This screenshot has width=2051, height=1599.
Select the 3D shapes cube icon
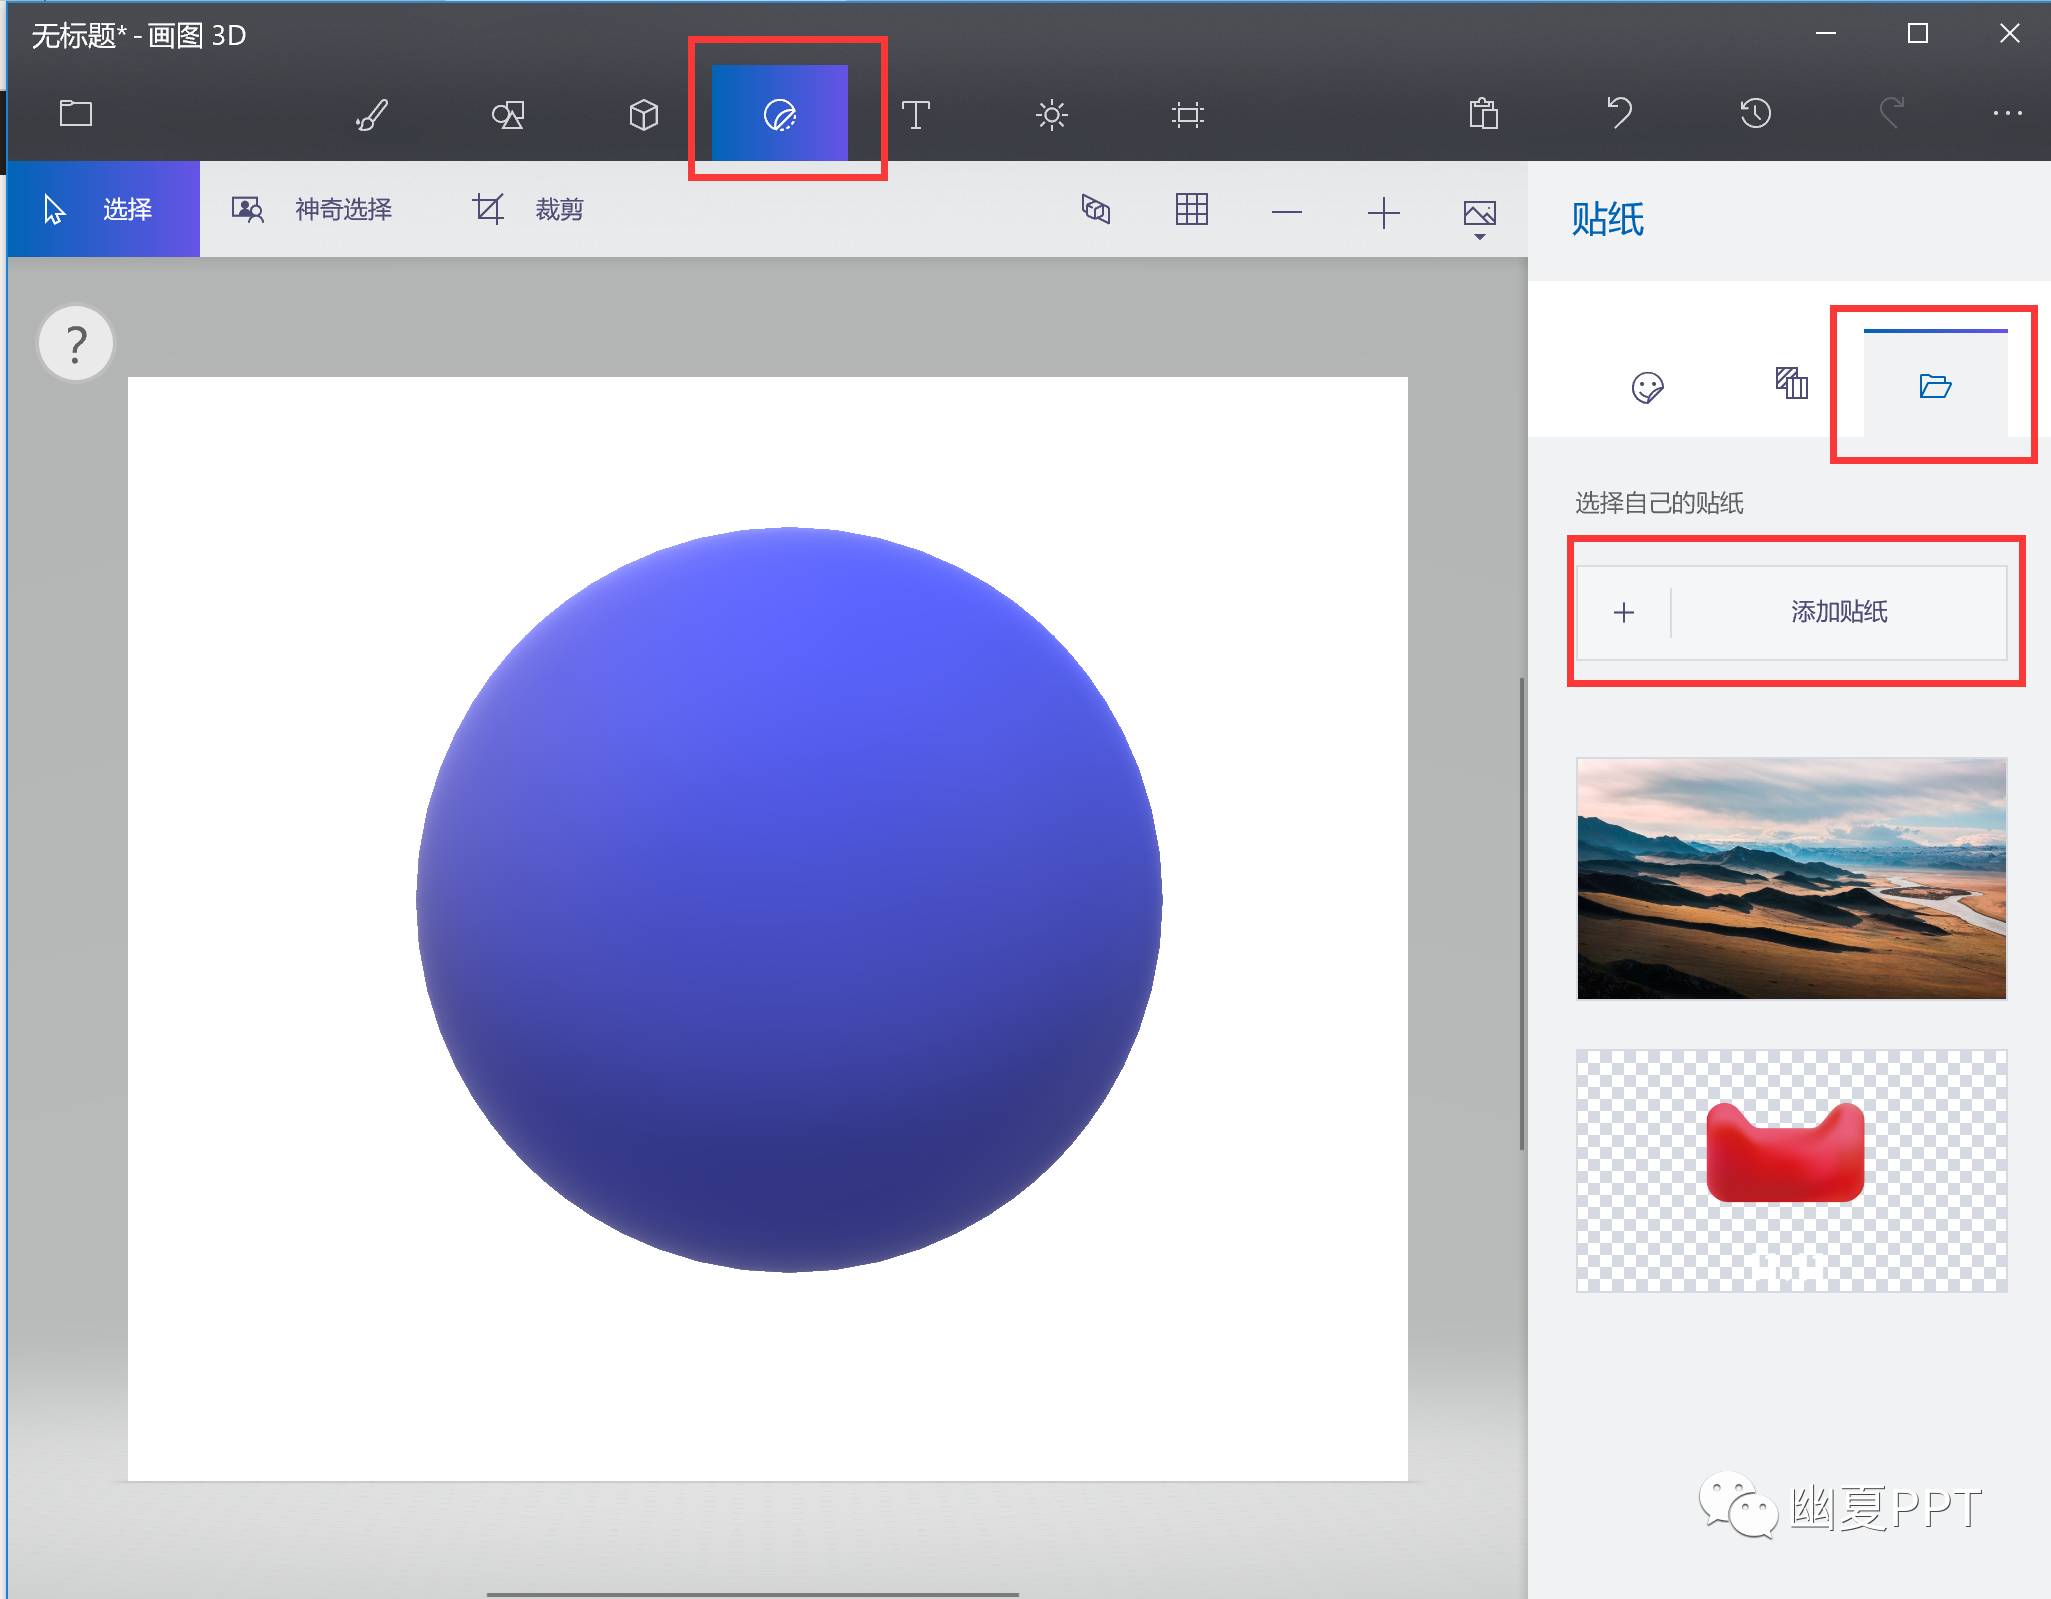[x=643, y=114]
